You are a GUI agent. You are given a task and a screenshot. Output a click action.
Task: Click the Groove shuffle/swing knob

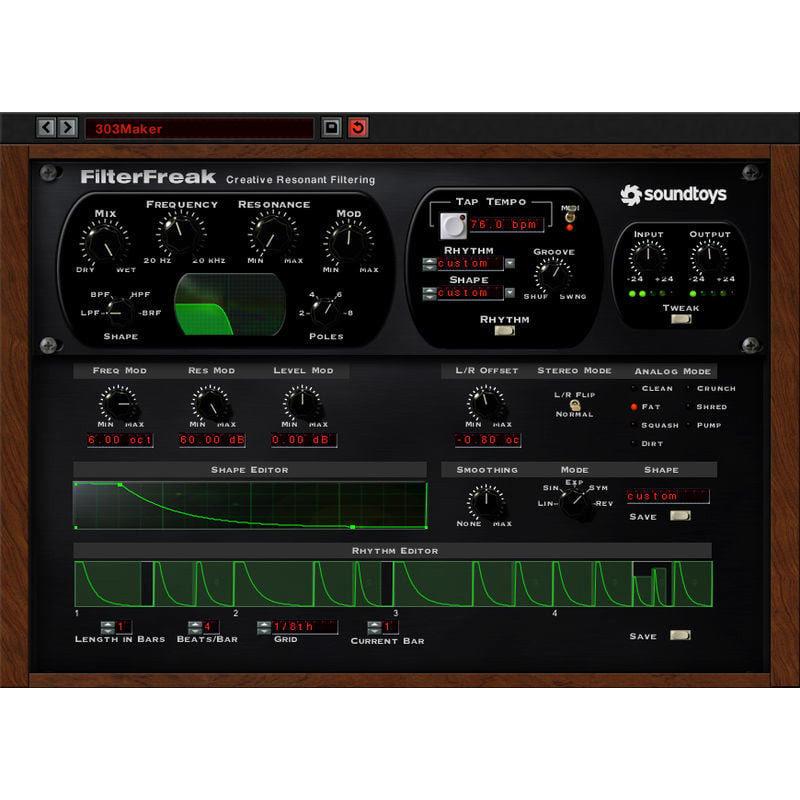point(553,276)
